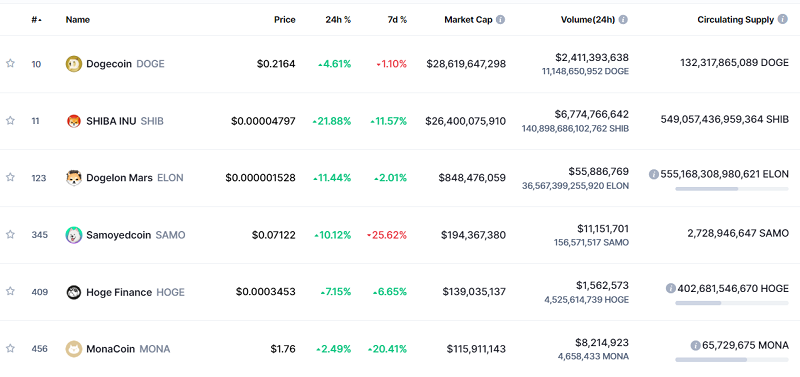Open the SHIBA INU SHIB link
Screen dimensions: 800x377
125,121
